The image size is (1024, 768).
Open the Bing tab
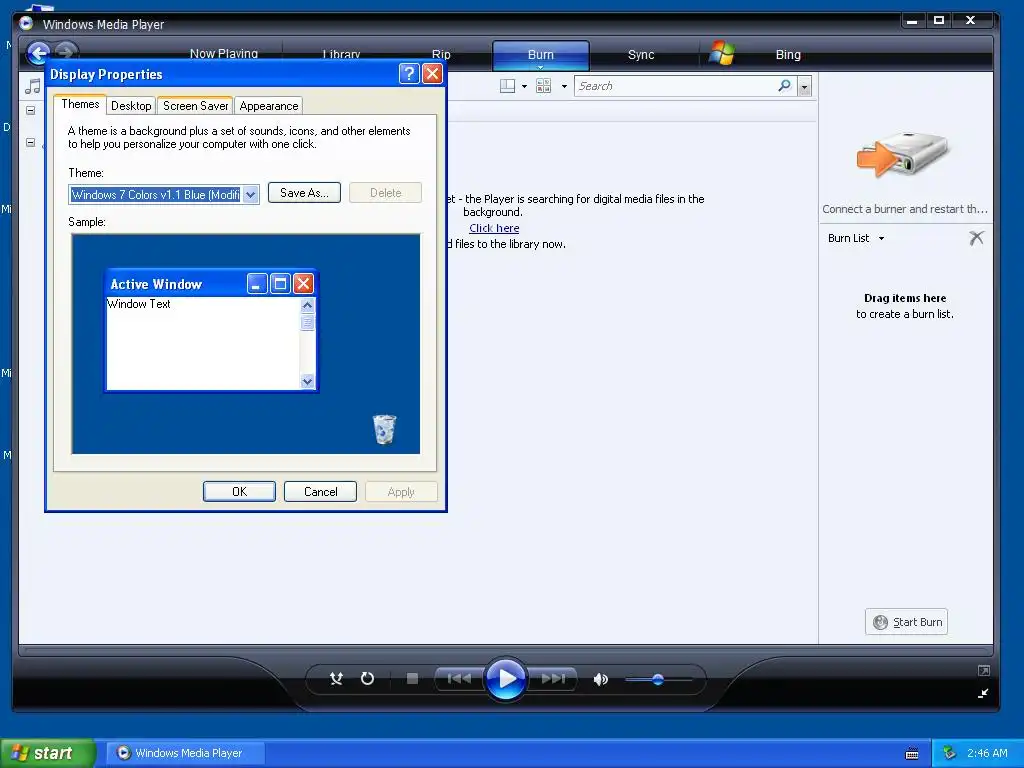[x=788, y=55]
